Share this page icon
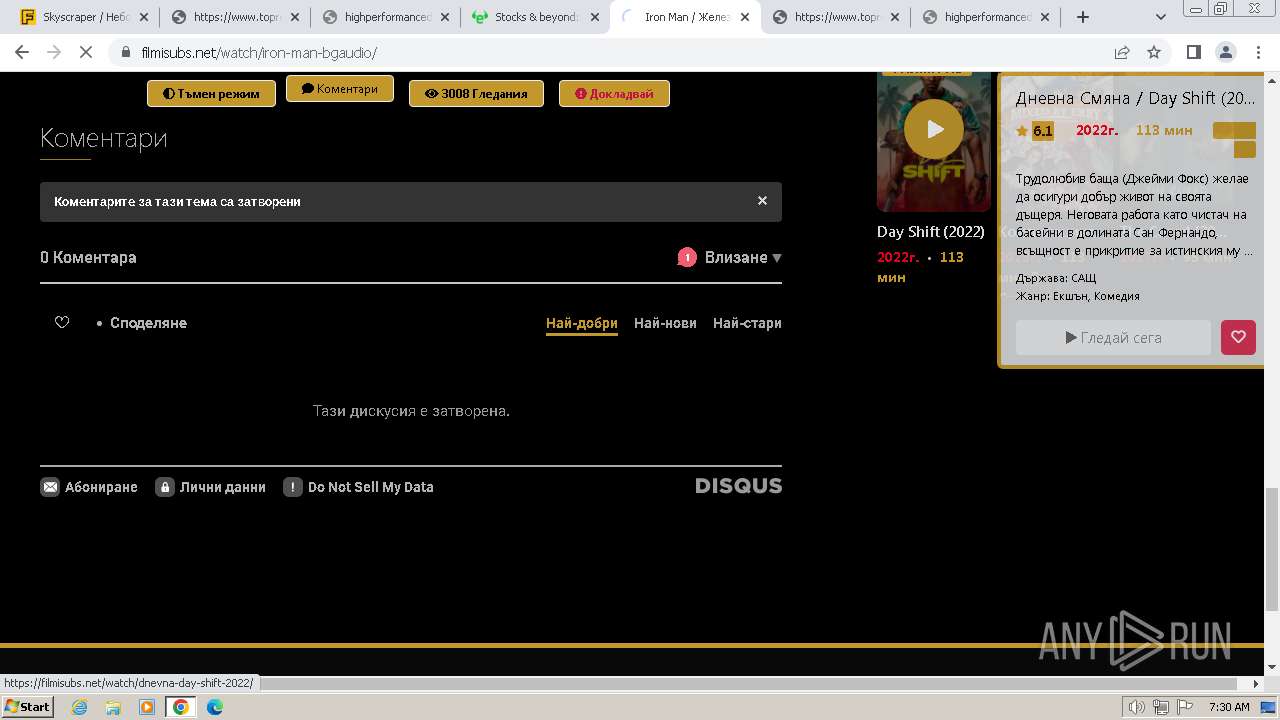The image size is (1280, 720). [x=1122, y=52]
